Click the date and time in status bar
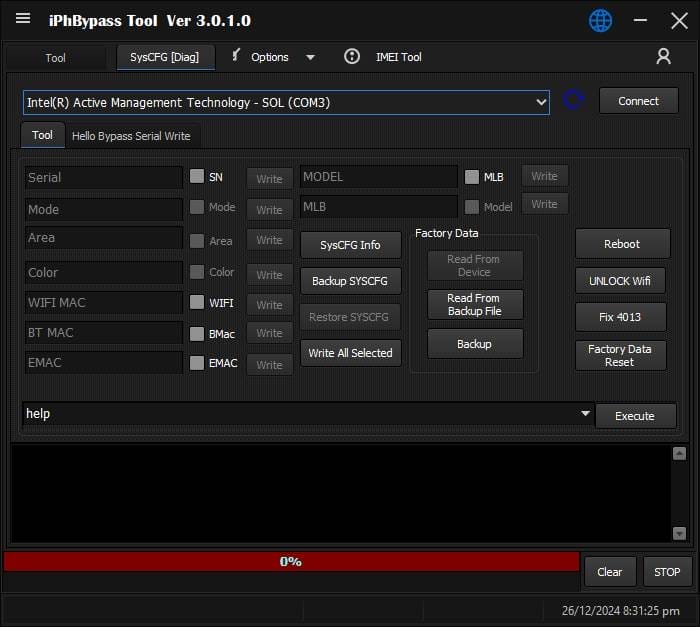 621,610
